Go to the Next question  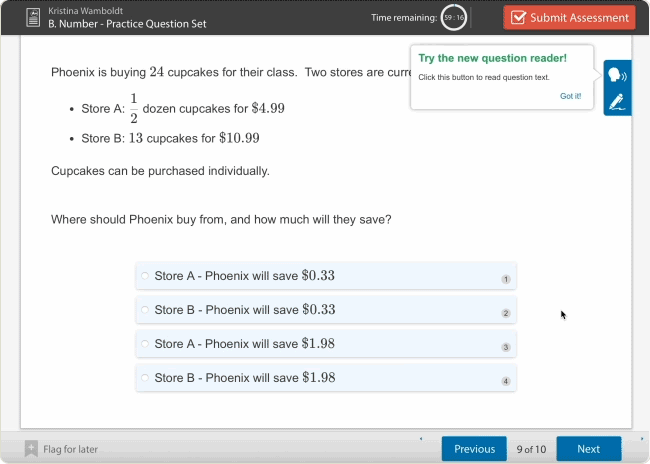pyautogui.click(x=588, y=449)
